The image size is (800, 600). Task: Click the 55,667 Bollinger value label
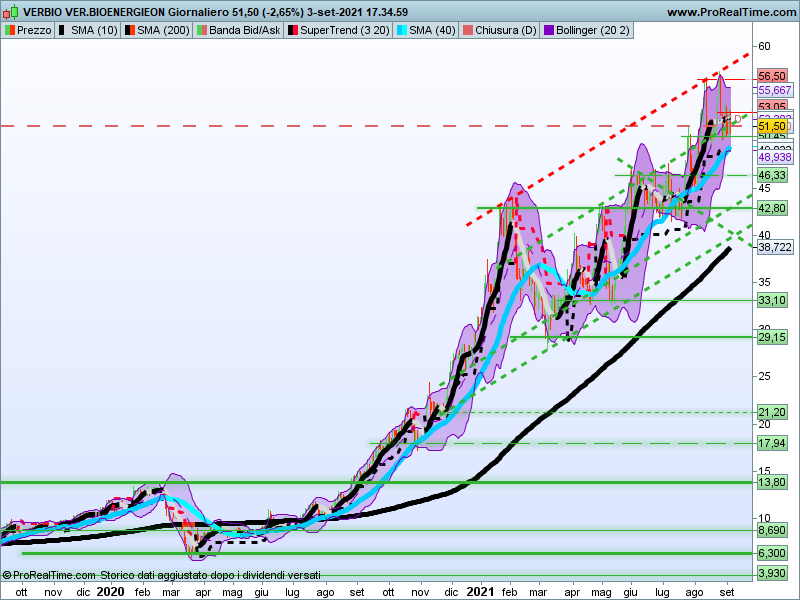[774, 90]
